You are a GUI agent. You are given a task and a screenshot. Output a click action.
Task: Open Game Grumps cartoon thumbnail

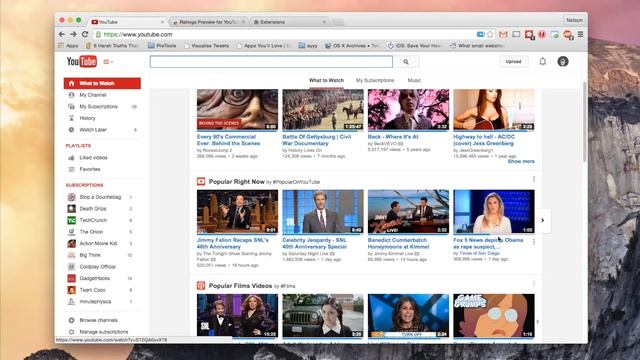coord(493,315)
